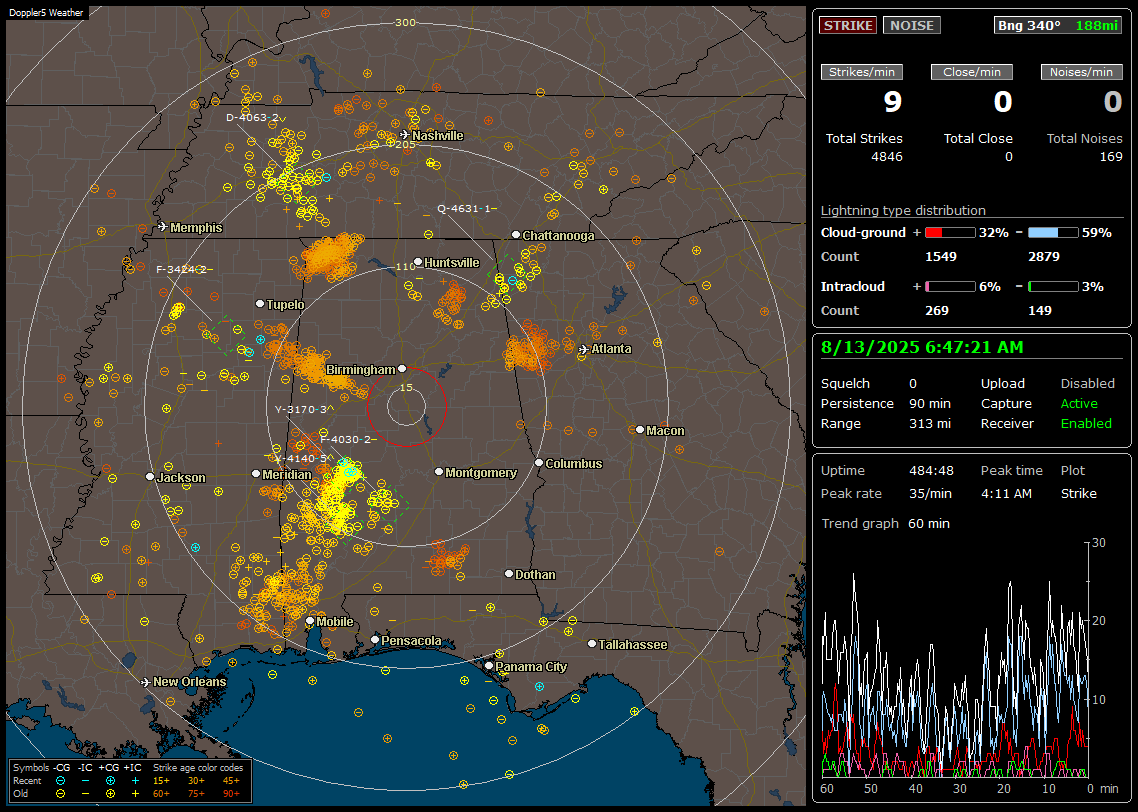Click the Close/min button
Image resolution: width=1138 pixels, height=812 pixels.
click(972, 72)
